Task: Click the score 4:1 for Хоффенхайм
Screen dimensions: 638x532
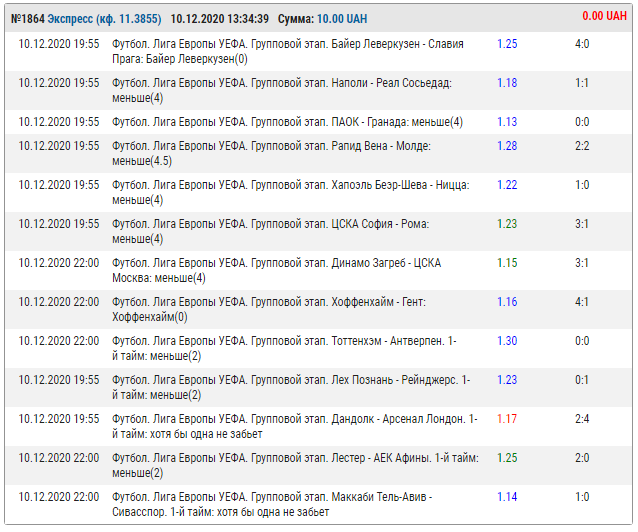Action: point(582,302)
